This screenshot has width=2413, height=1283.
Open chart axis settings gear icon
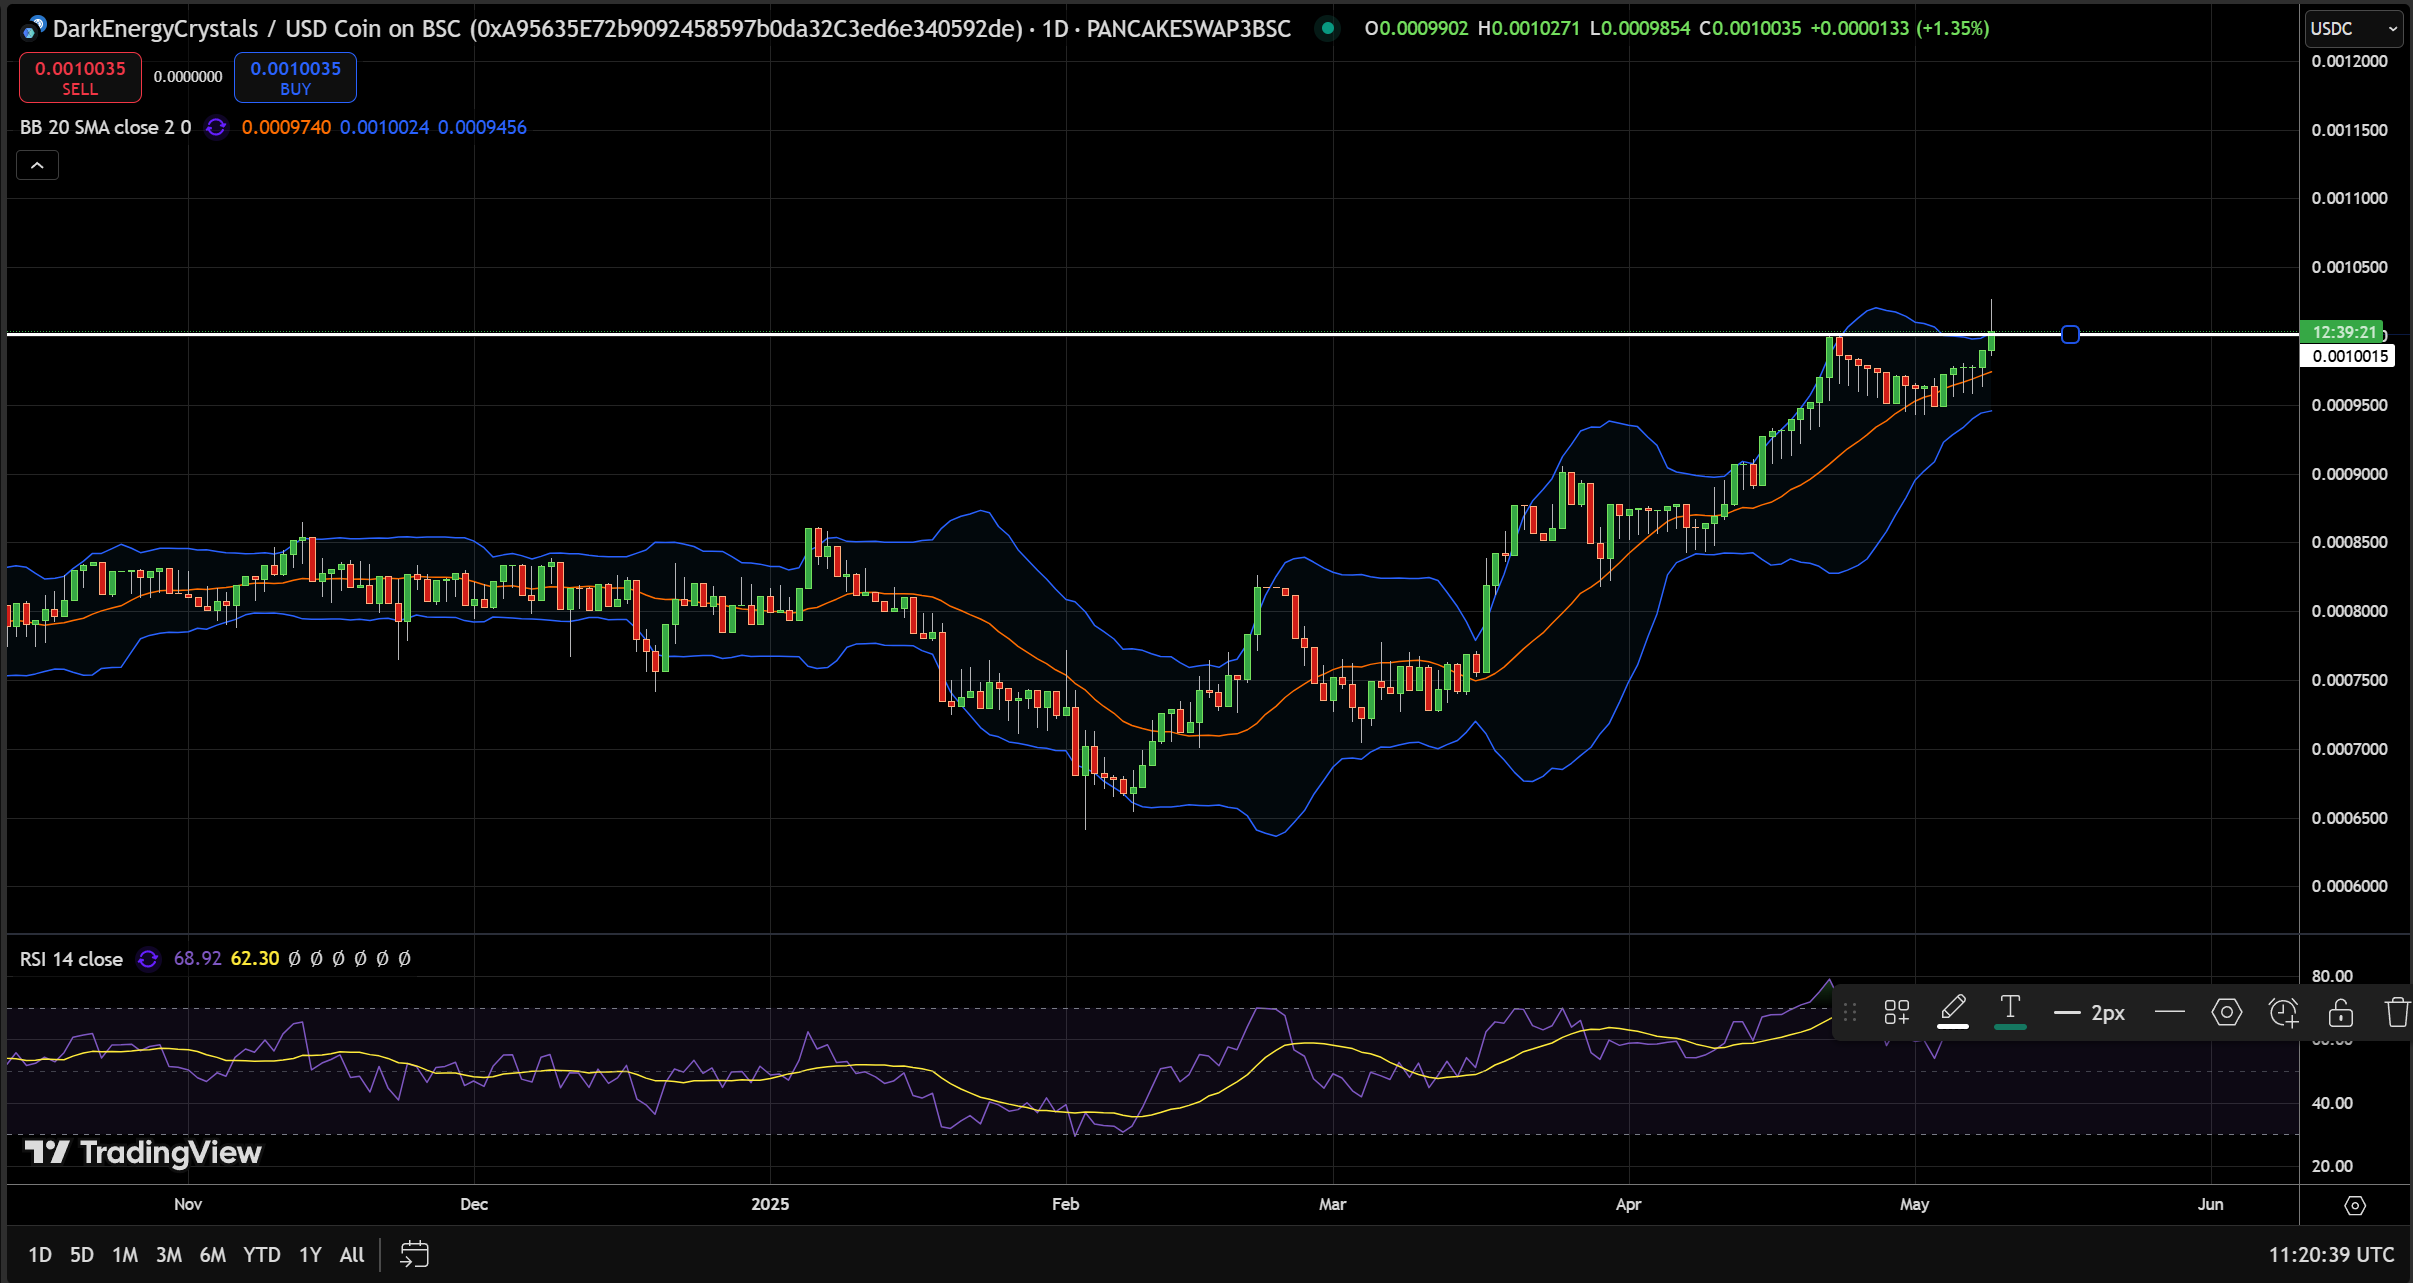2355,1205
